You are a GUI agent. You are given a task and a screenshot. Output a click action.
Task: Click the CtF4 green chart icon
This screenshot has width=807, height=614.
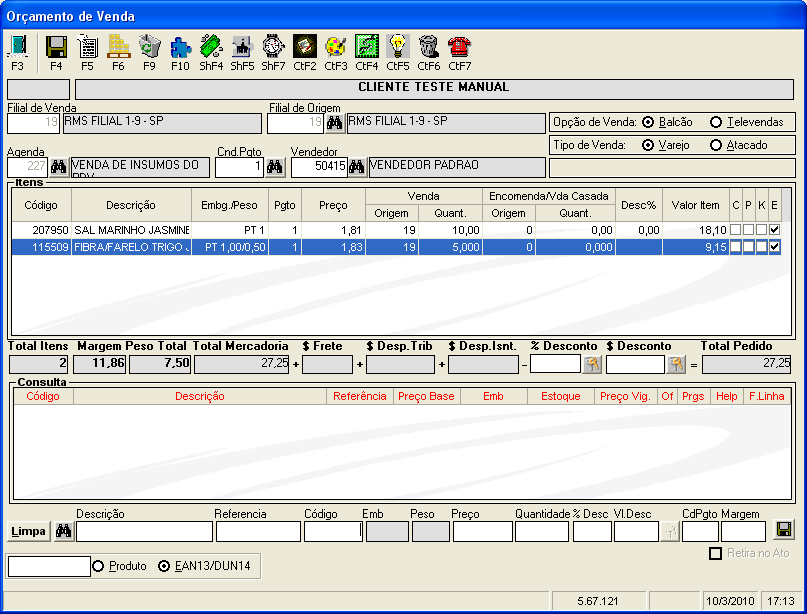(x=366, y=47)
